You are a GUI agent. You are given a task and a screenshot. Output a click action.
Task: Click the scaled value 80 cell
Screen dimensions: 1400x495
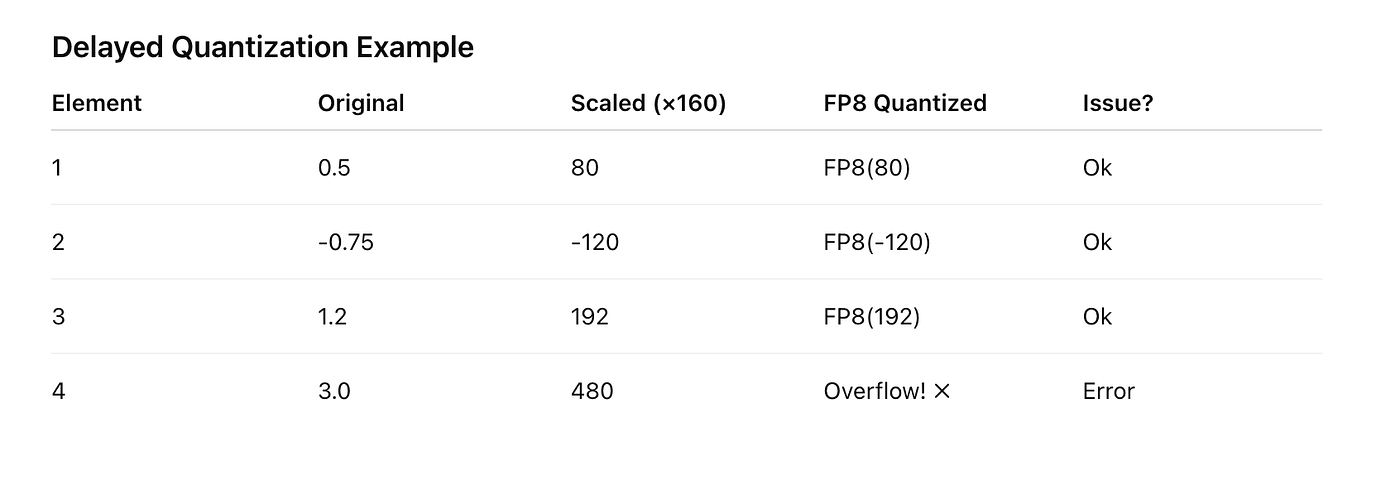pos(584,168)
